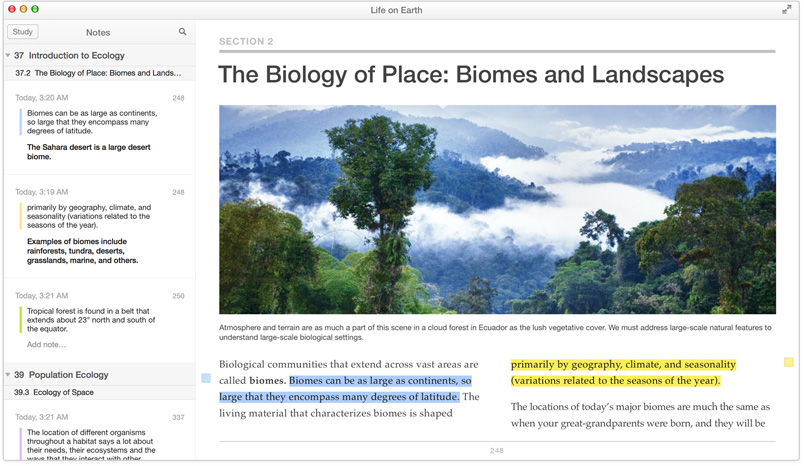804x466 pixels.
Task: Open the blue note marker in left margin
Action: (206, 379)
